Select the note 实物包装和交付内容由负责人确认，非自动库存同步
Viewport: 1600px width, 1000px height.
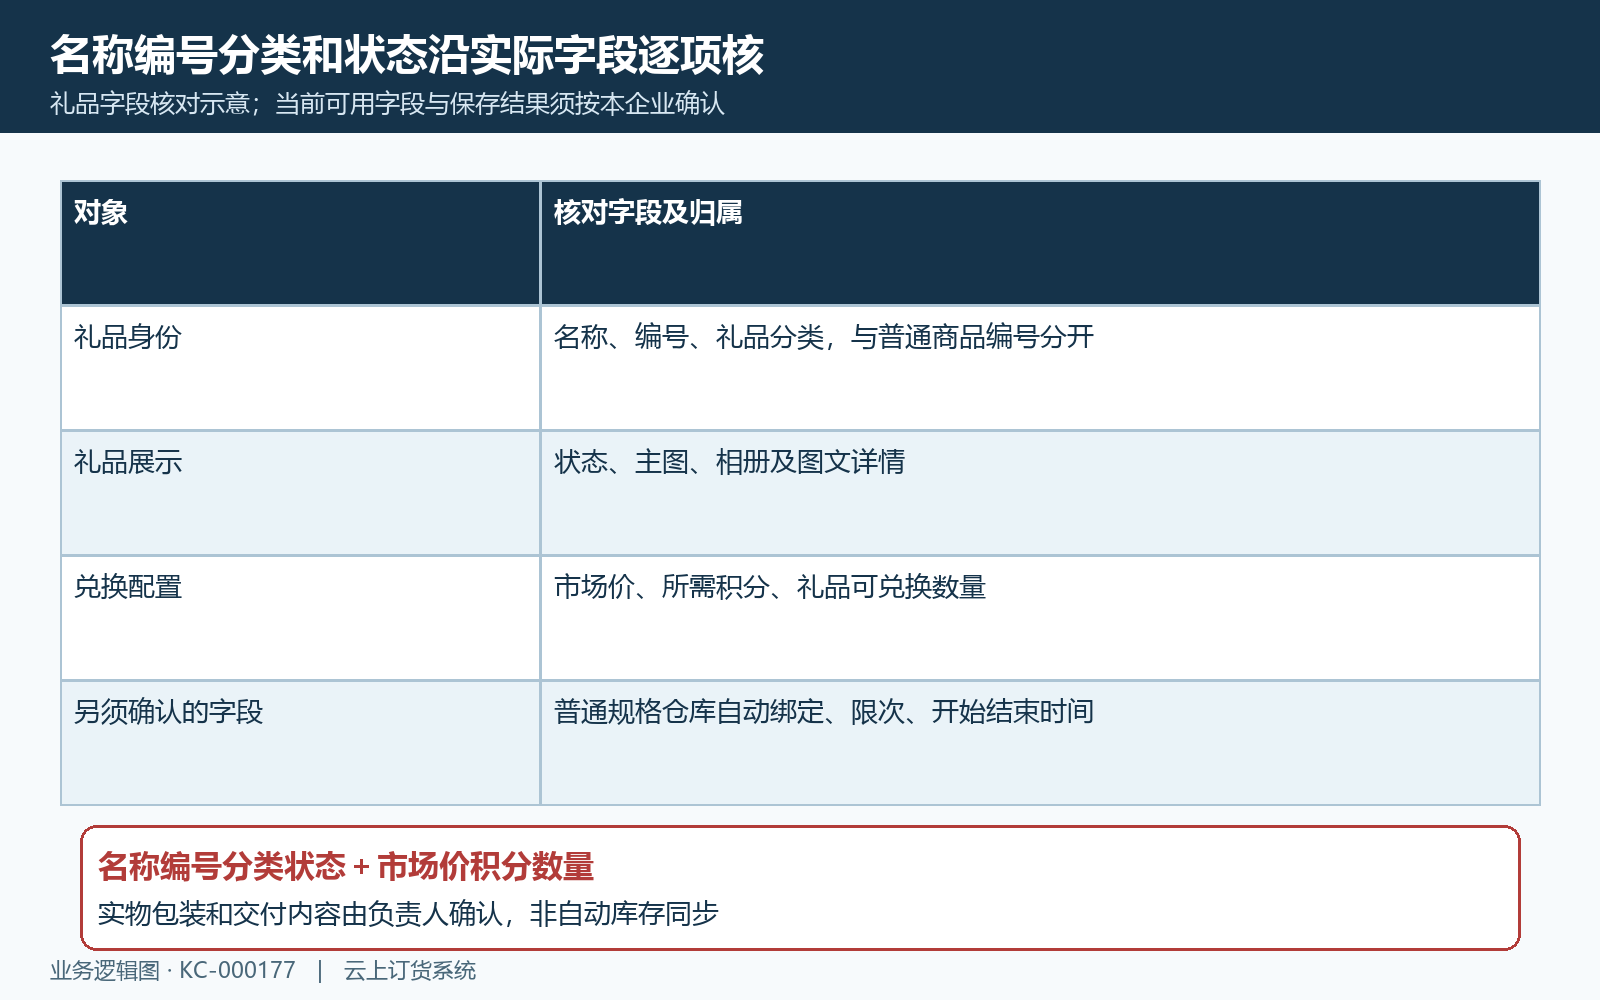coord(408,914)
